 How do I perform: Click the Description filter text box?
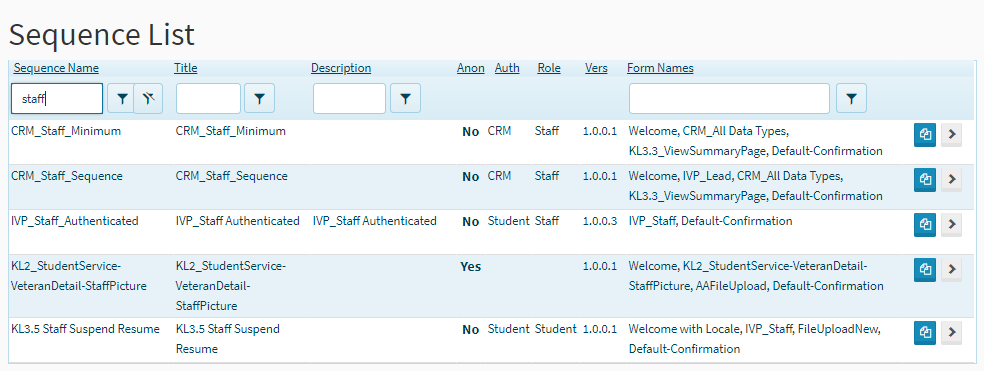pyautogui.click(x=350, y=99)
